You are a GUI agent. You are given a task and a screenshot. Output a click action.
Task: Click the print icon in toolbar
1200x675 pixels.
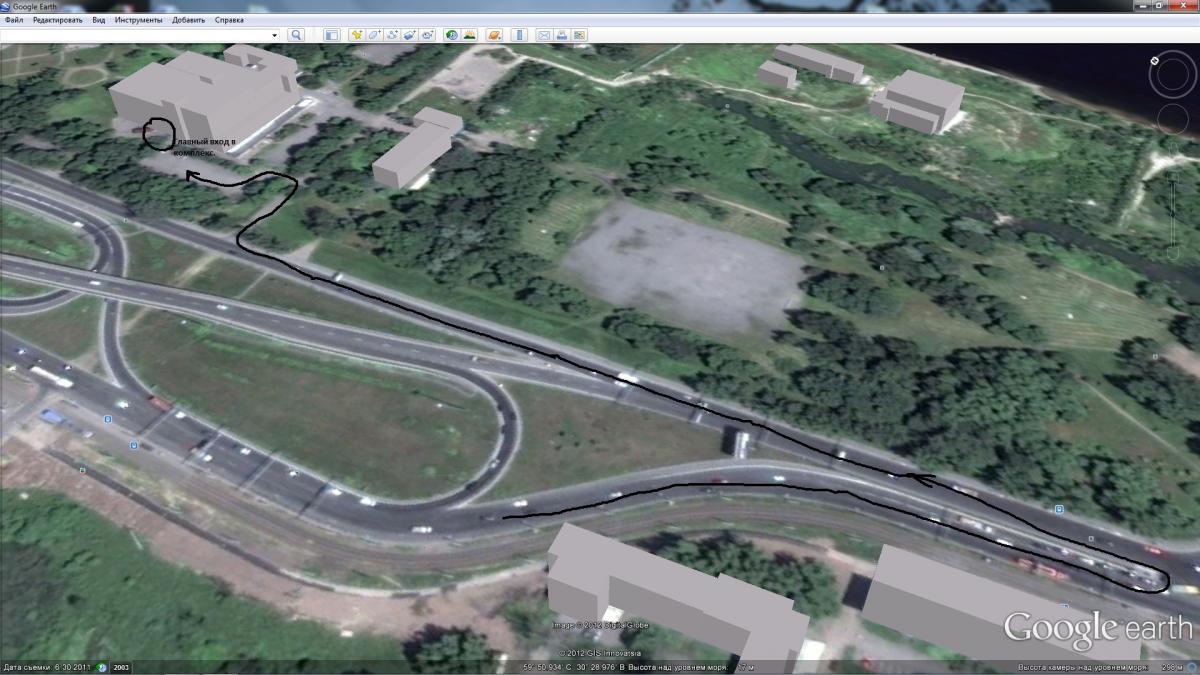[562, 35]
